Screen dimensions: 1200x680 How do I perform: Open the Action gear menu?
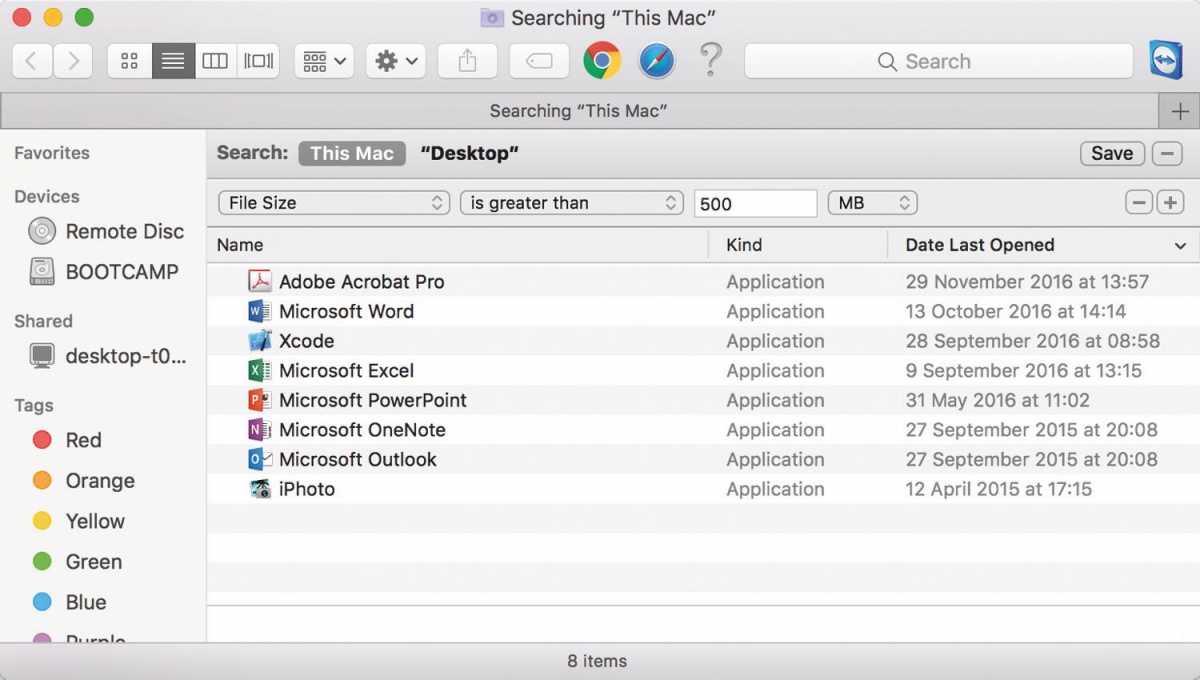pyautogui.click(x=396, y=61)
